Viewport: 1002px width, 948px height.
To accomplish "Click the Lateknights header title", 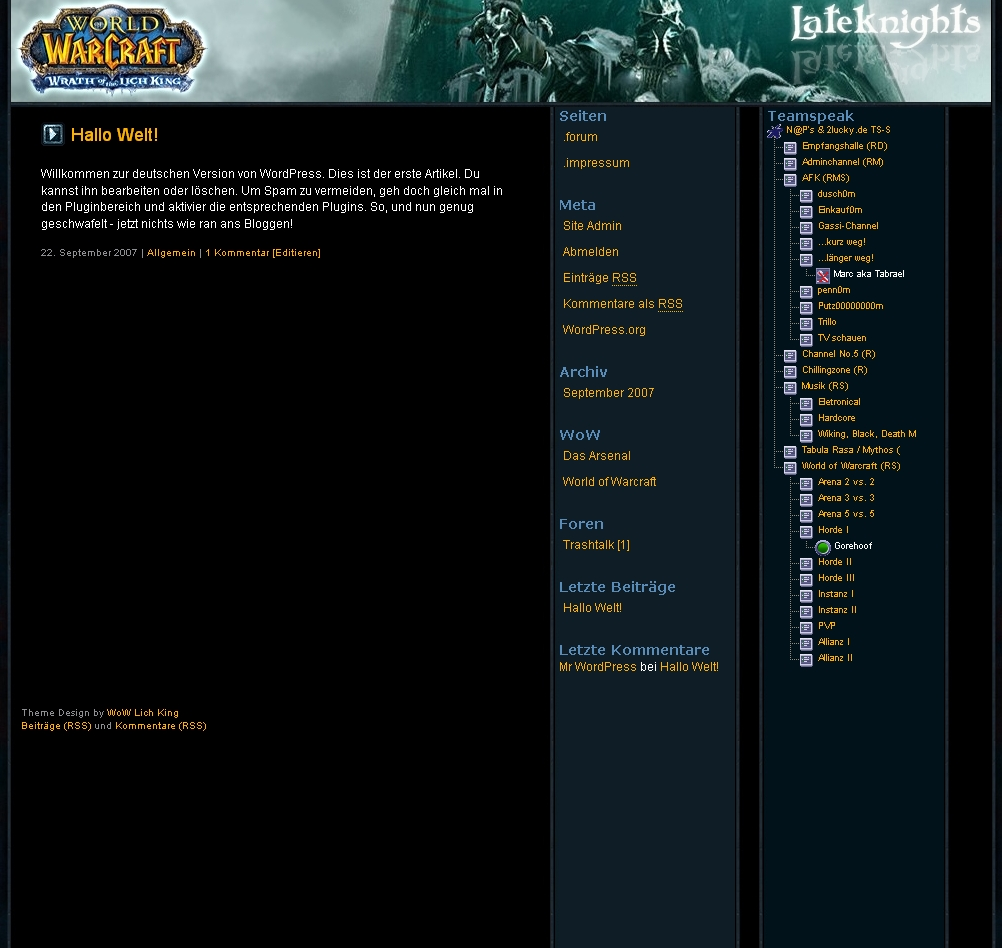I will click(x=885, y=24).
